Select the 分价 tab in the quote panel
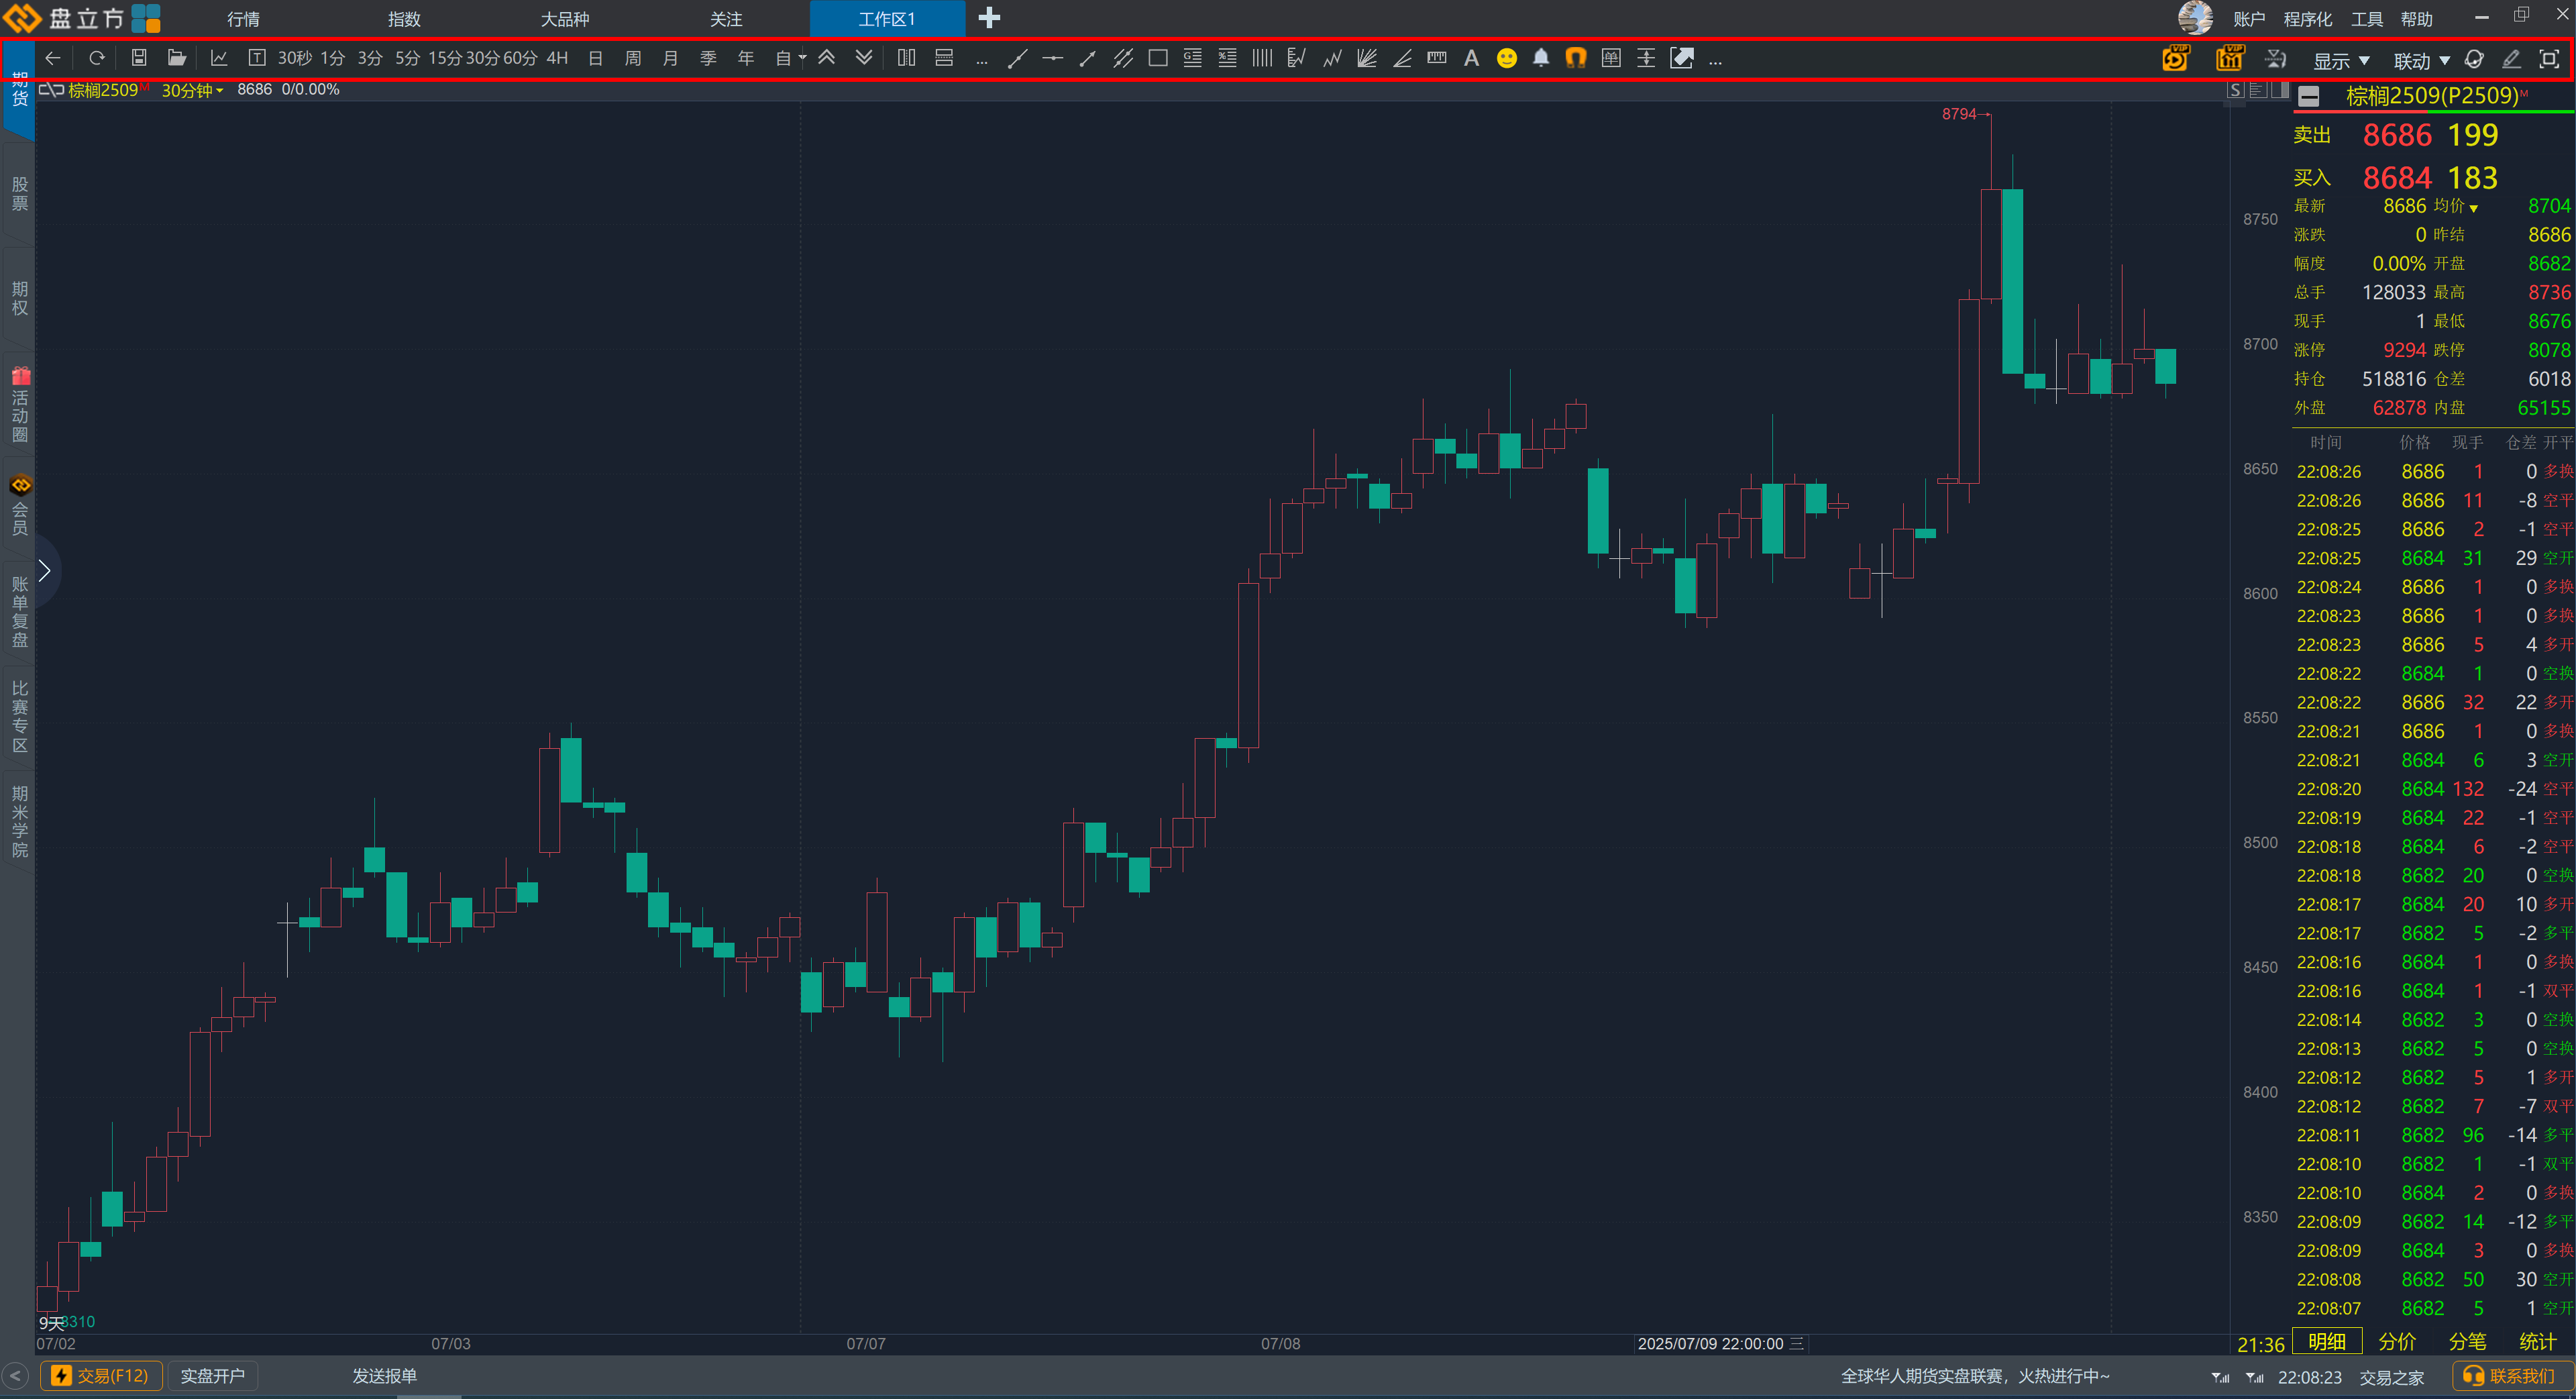 2397,1342
